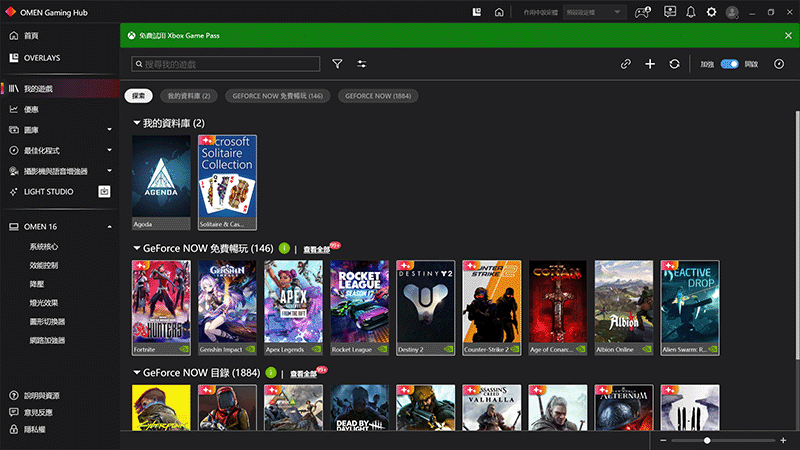The height and width of the screenshot is (450, 800).
Task: Collapse GeForce NOW 目錄 (1884) section
Action: [x=137, y=372]
